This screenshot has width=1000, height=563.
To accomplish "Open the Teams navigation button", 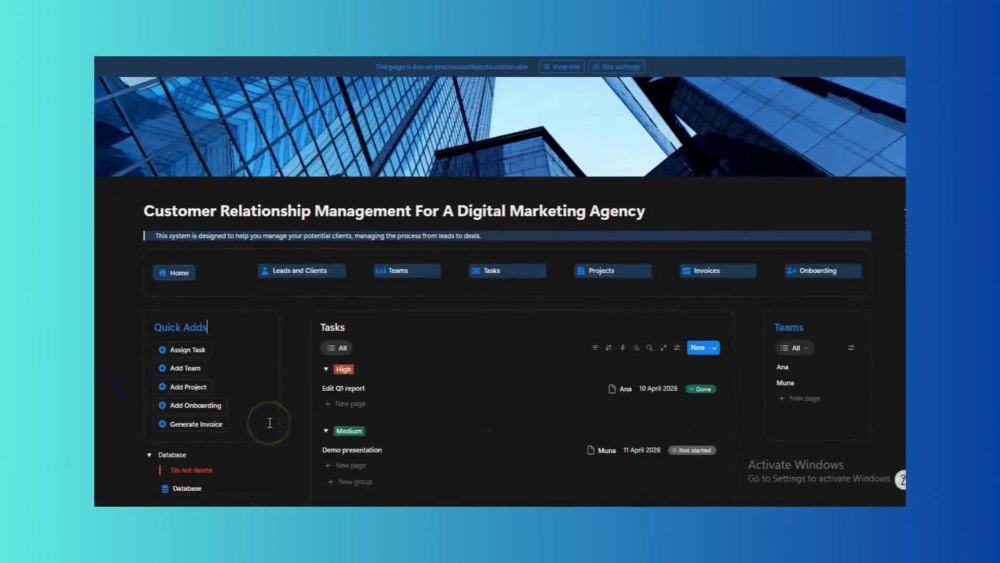I will point(407,271).
